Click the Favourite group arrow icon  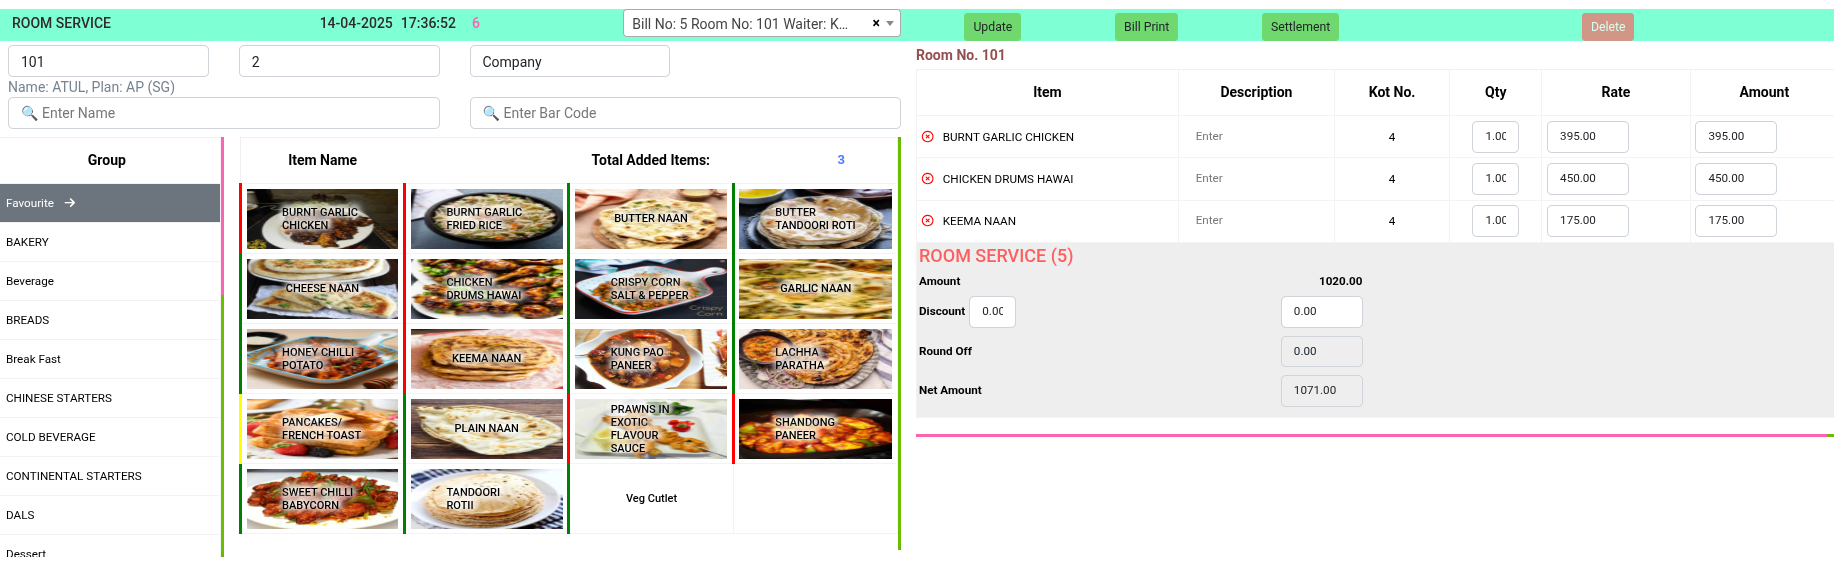(70, 203)
